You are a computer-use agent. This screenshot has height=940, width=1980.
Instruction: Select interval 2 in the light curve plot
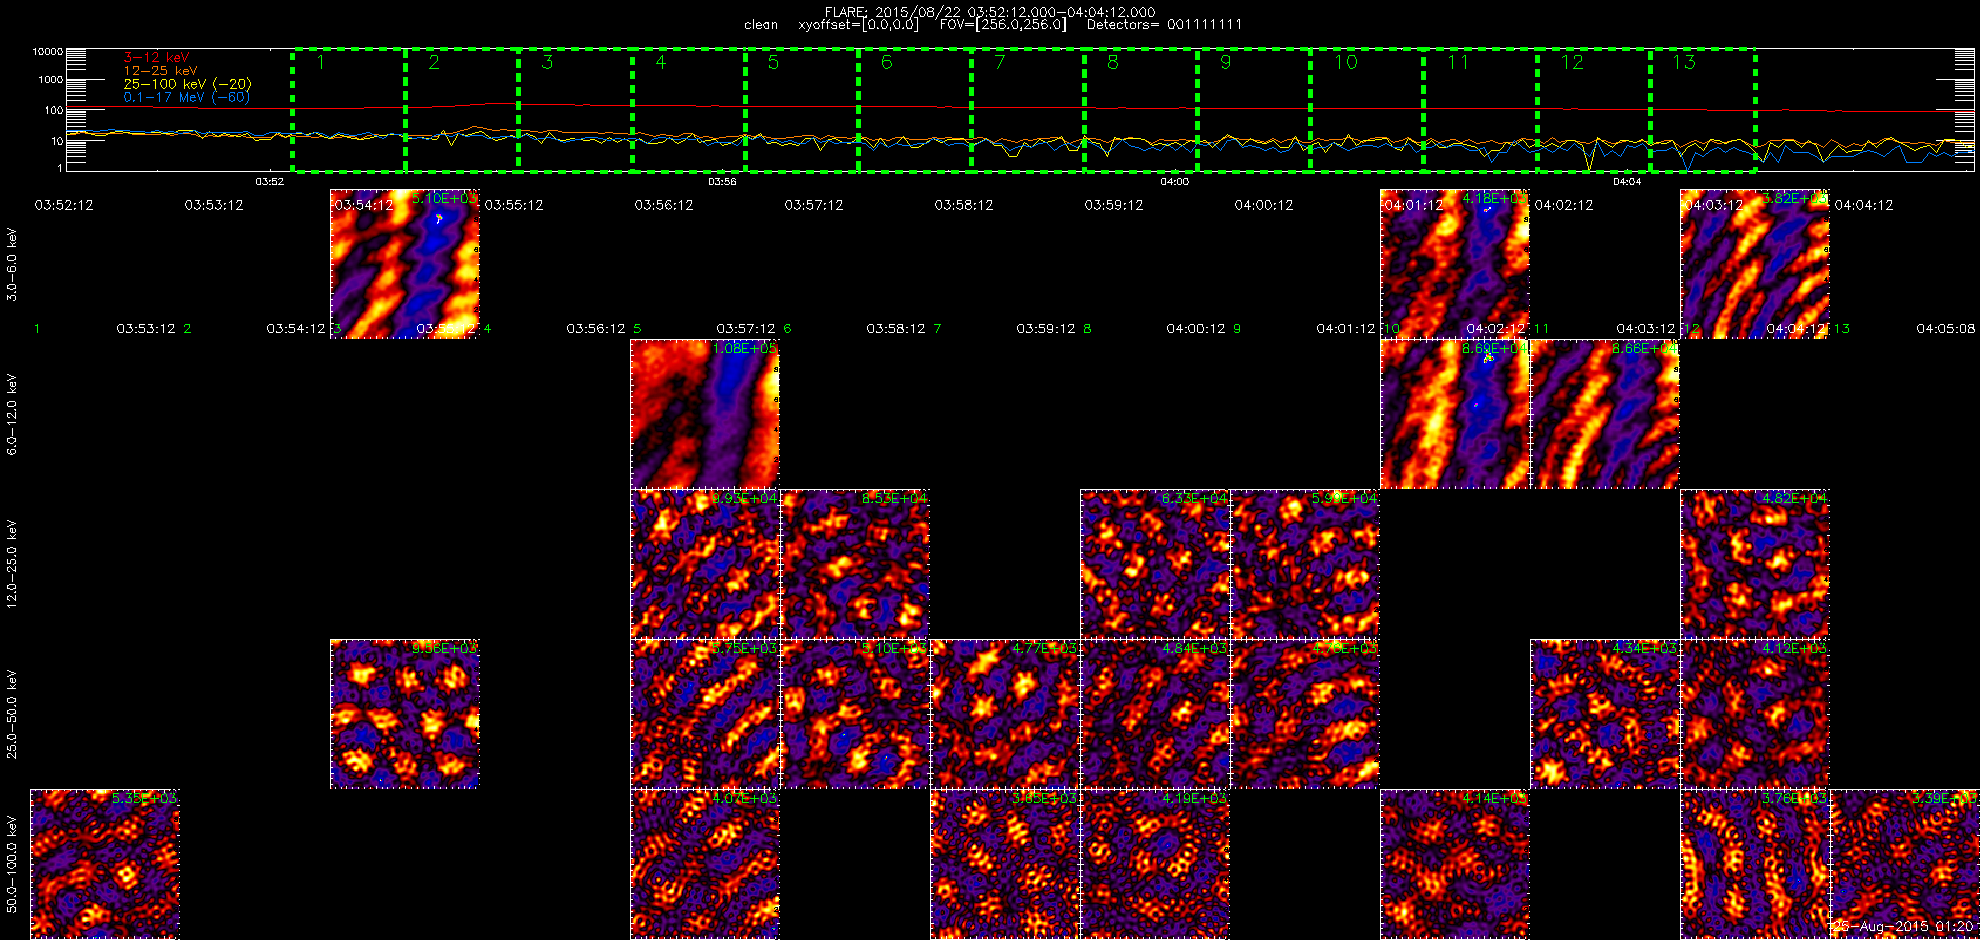(462, 110)
